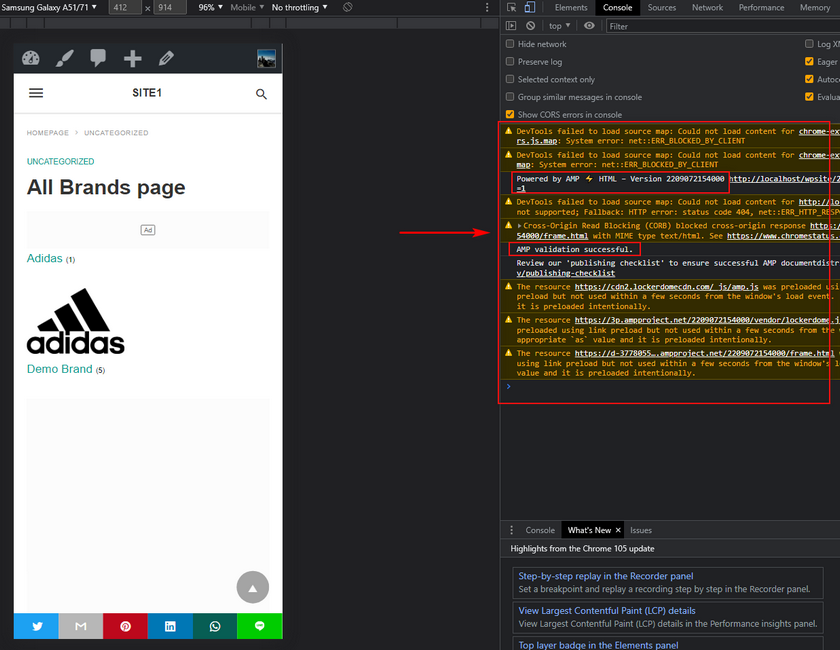This screenshot has height=650, width=840.
Task: Open the WordPress dashboard gauge icon
Action: [x=31, y=58]
